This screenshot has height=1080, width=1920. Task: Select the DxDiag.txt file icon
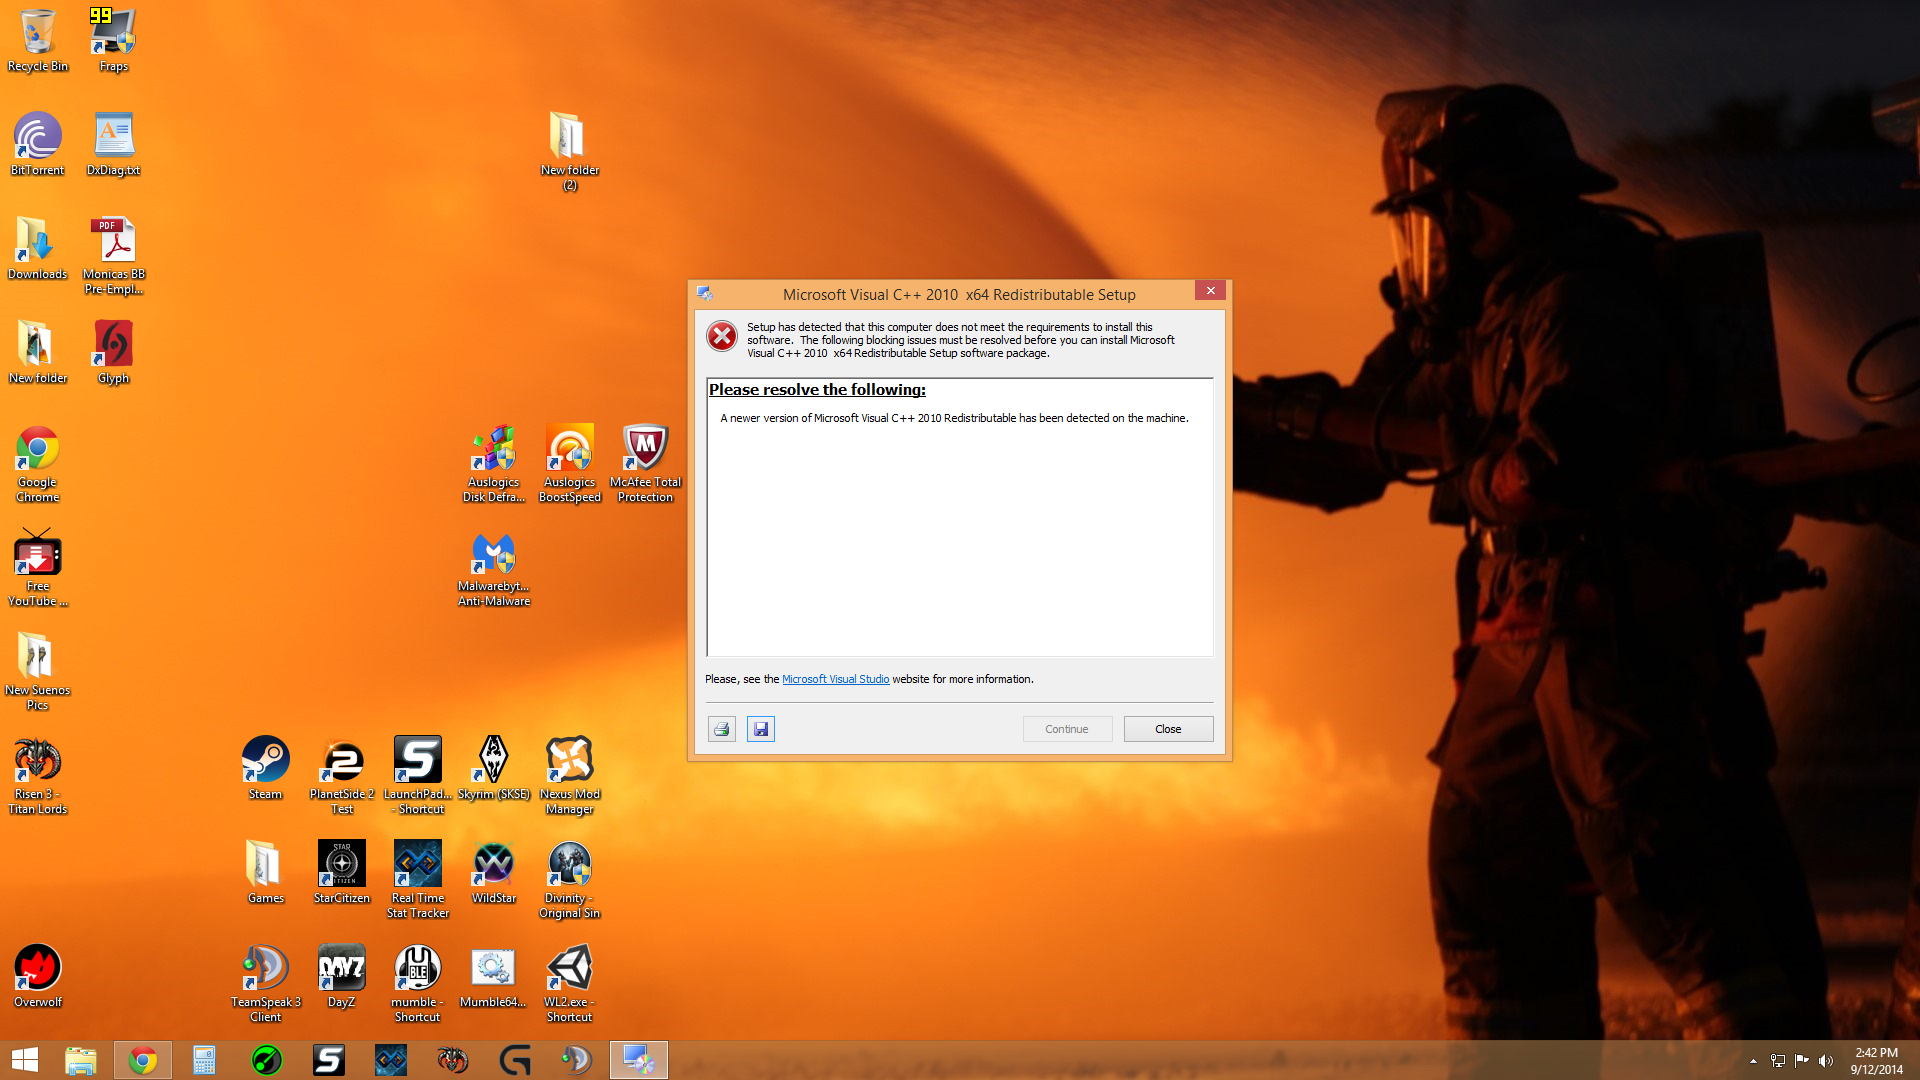(x=113, y=144)
